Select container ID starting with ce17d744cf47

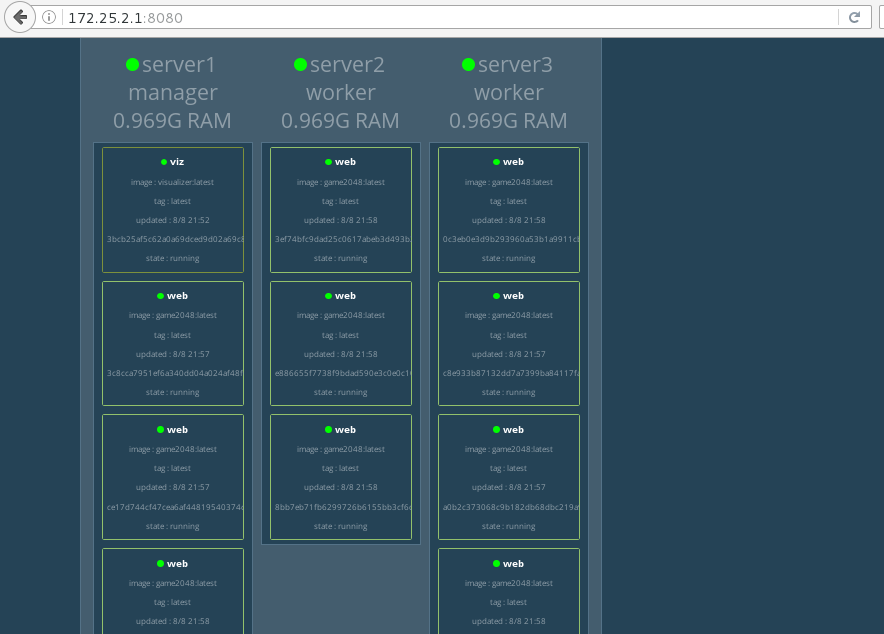pyautogui.click(x=175, y=507)
